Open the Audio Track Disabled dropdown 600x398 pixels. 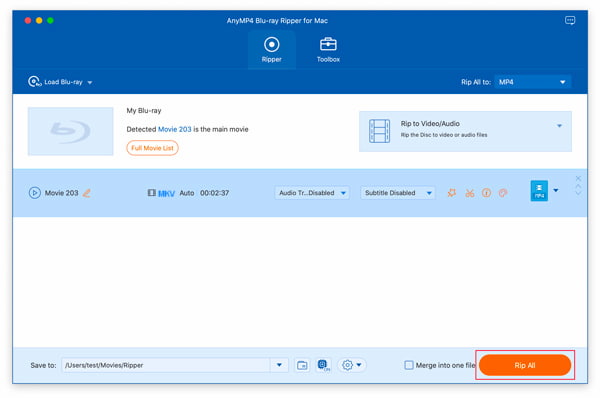coord(312,193)
